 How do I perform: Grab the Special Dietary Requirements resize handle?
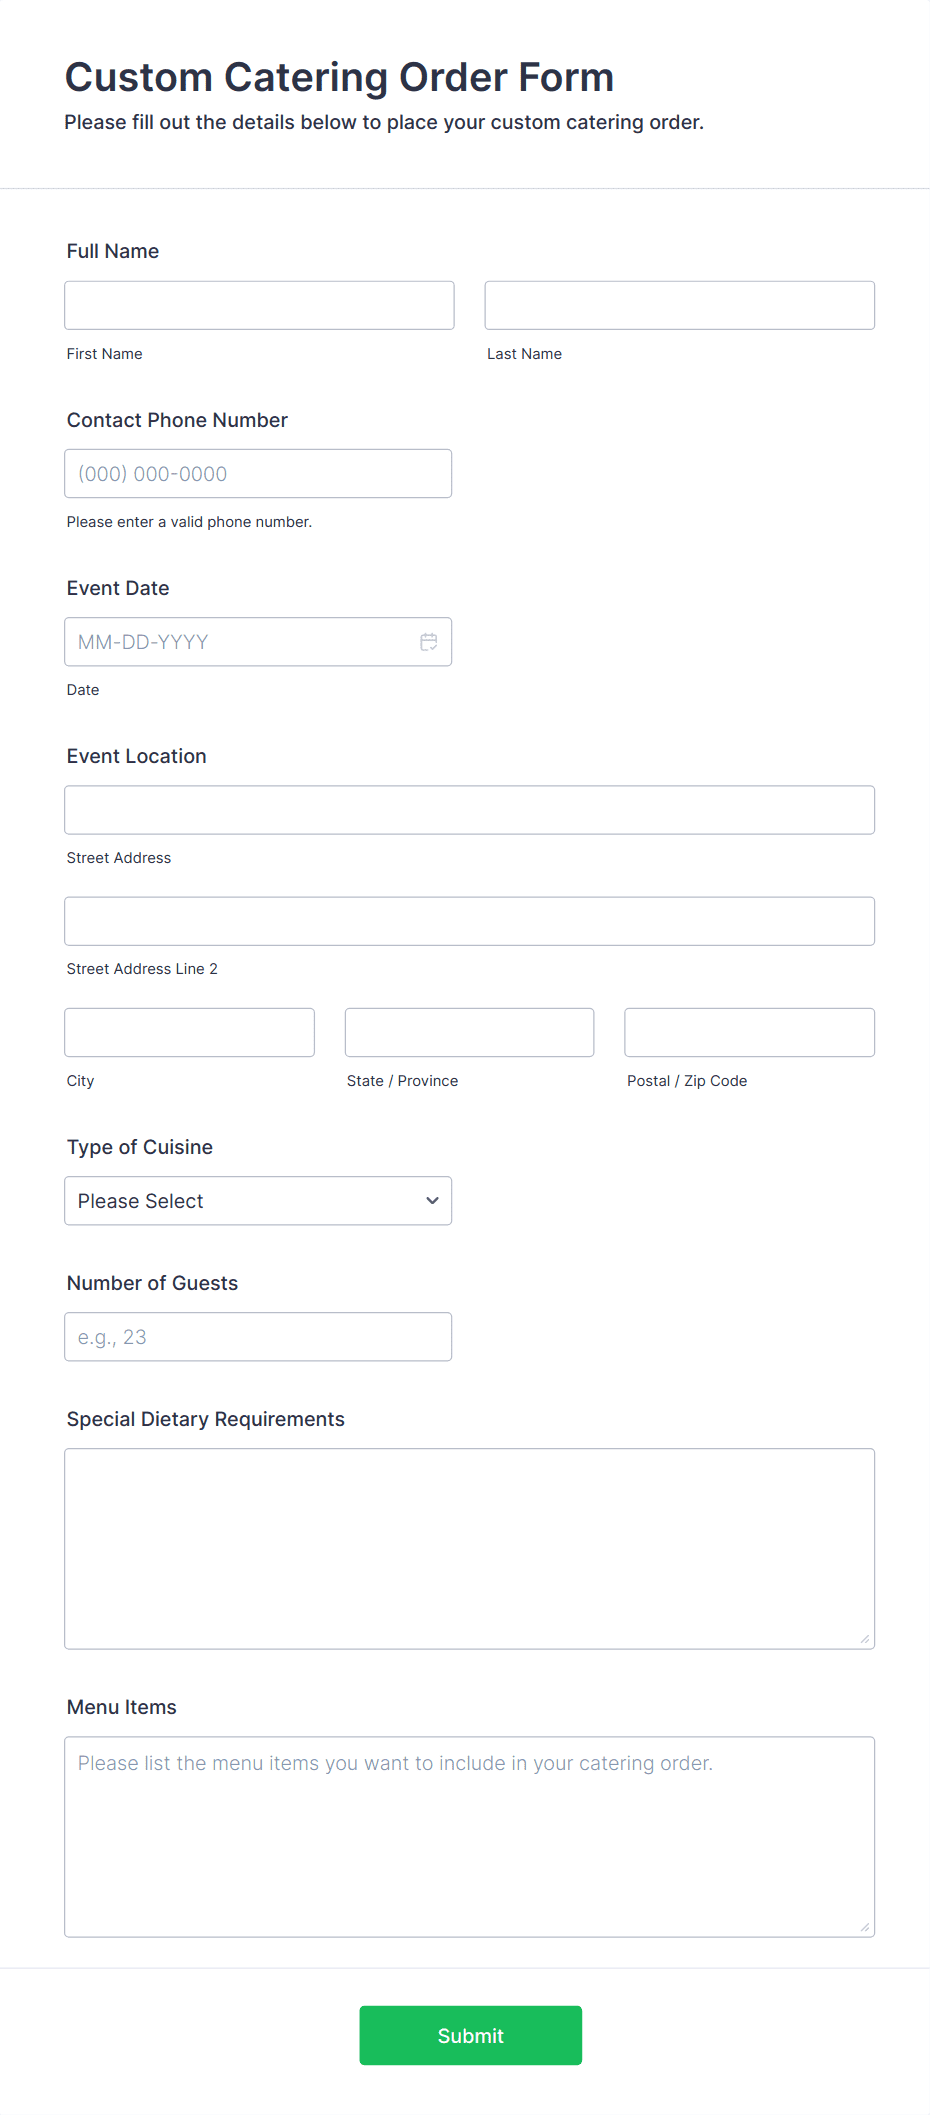[x=865, y=1639]
